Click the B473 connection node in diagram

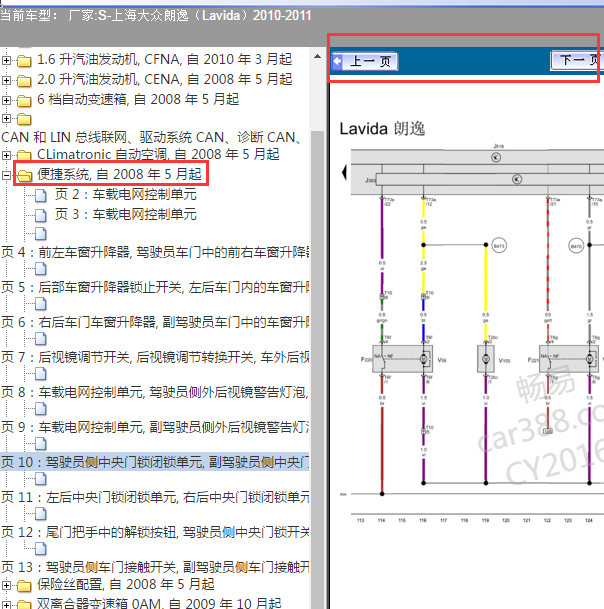click(x=499, y=245)
